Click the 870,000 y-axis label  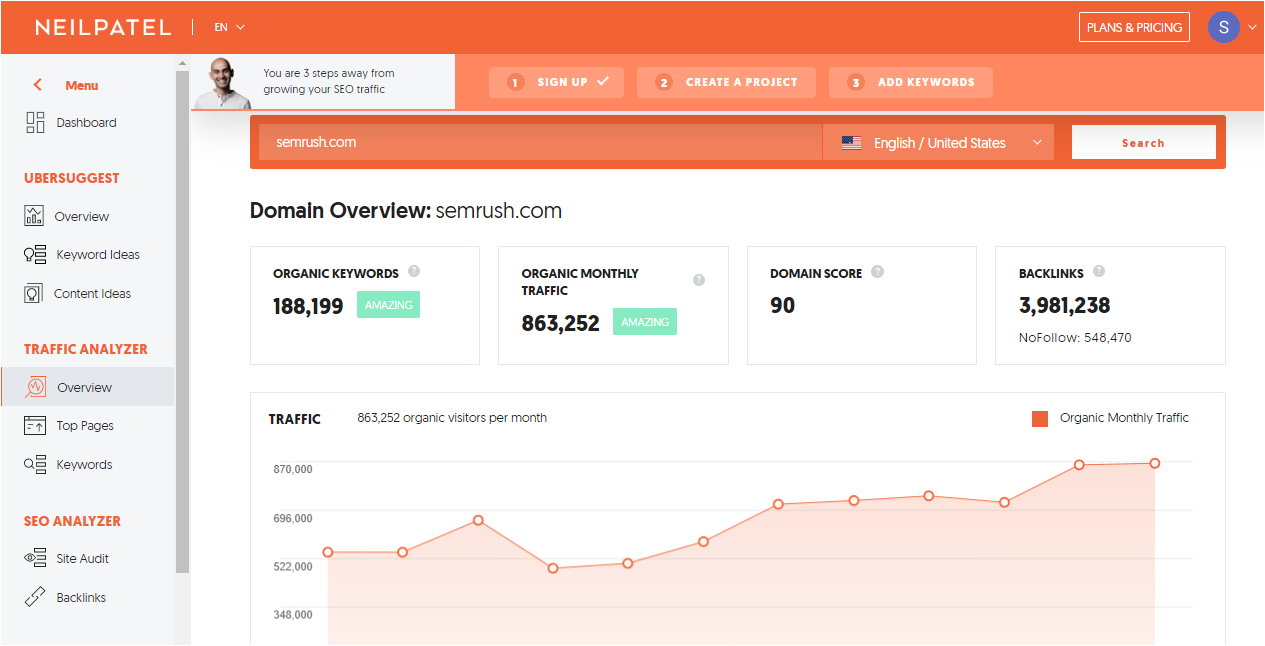[x=292, y=469]
